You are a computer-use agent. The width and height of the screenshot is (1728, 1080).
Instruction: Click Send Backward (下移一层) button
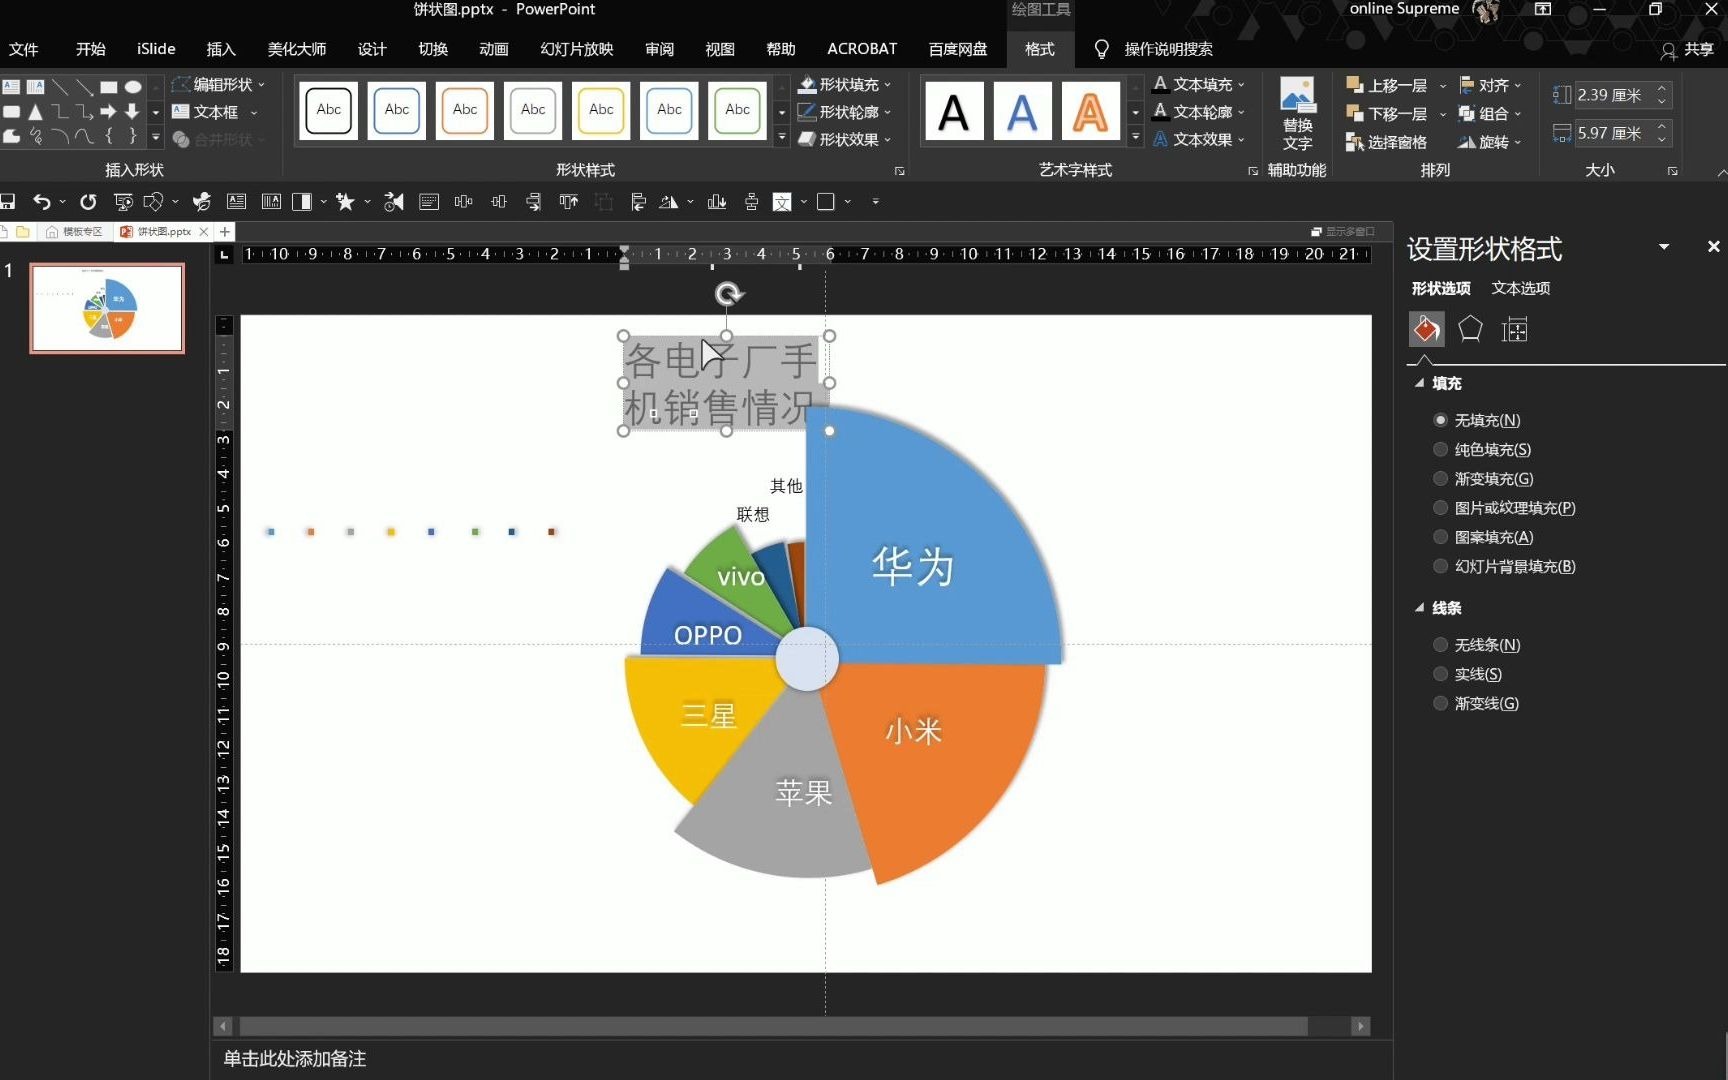pyautogui.click(x=1386, y=114)
